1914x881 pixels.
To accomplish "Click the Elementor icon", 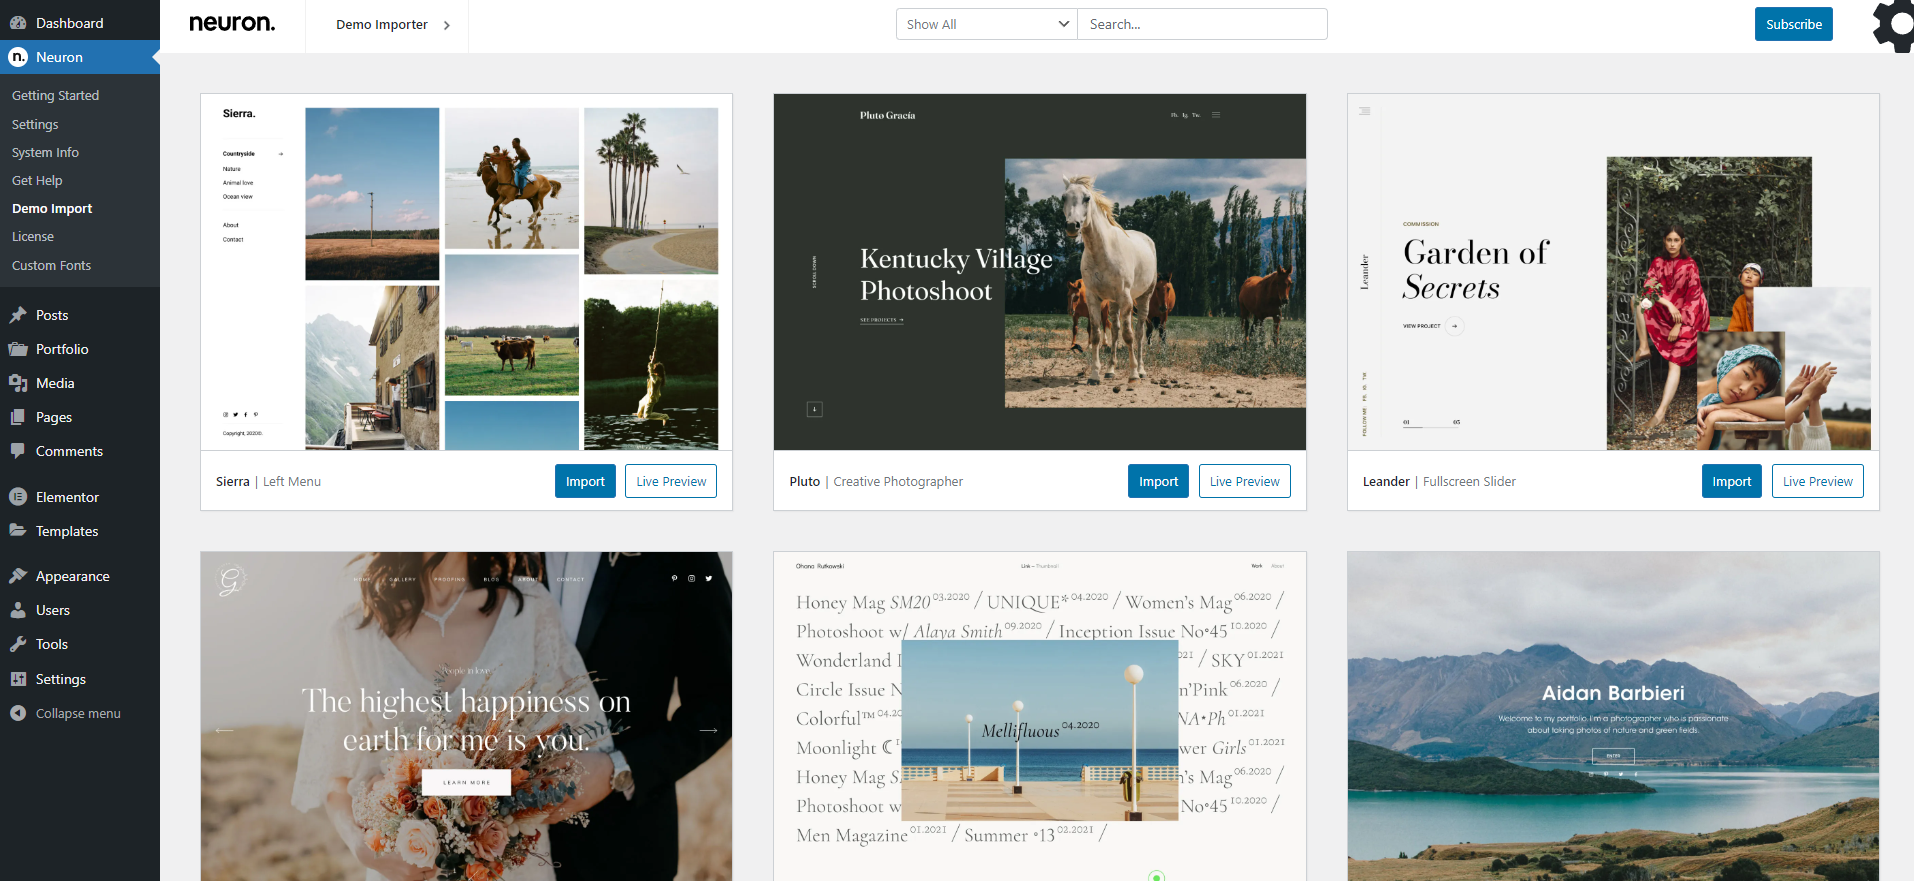I will tap(18, 497).
